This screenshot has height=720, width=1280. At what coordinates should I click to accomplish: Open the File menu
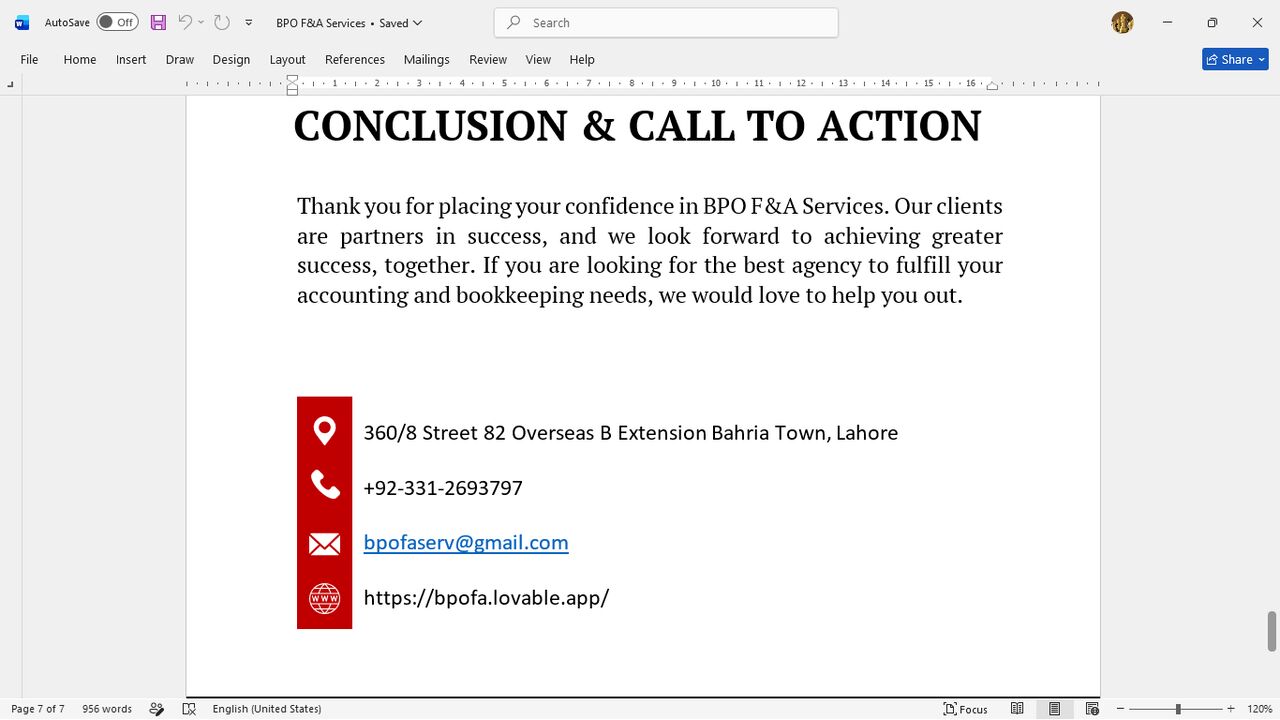30,60
